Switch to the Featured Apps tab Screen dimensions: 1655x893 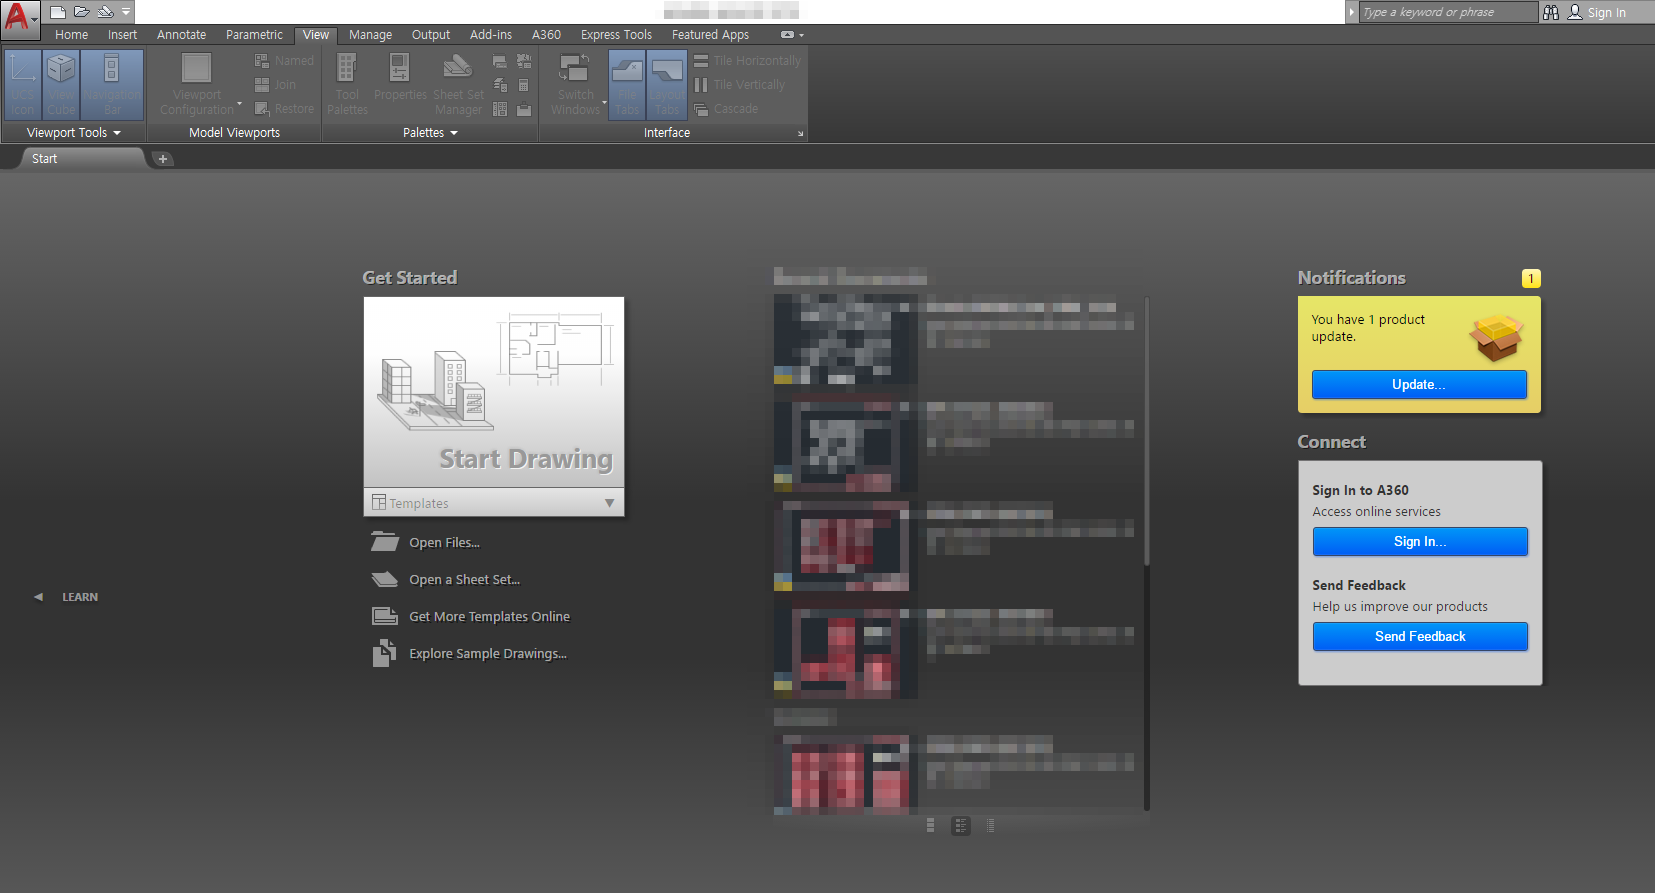(710, 35)
